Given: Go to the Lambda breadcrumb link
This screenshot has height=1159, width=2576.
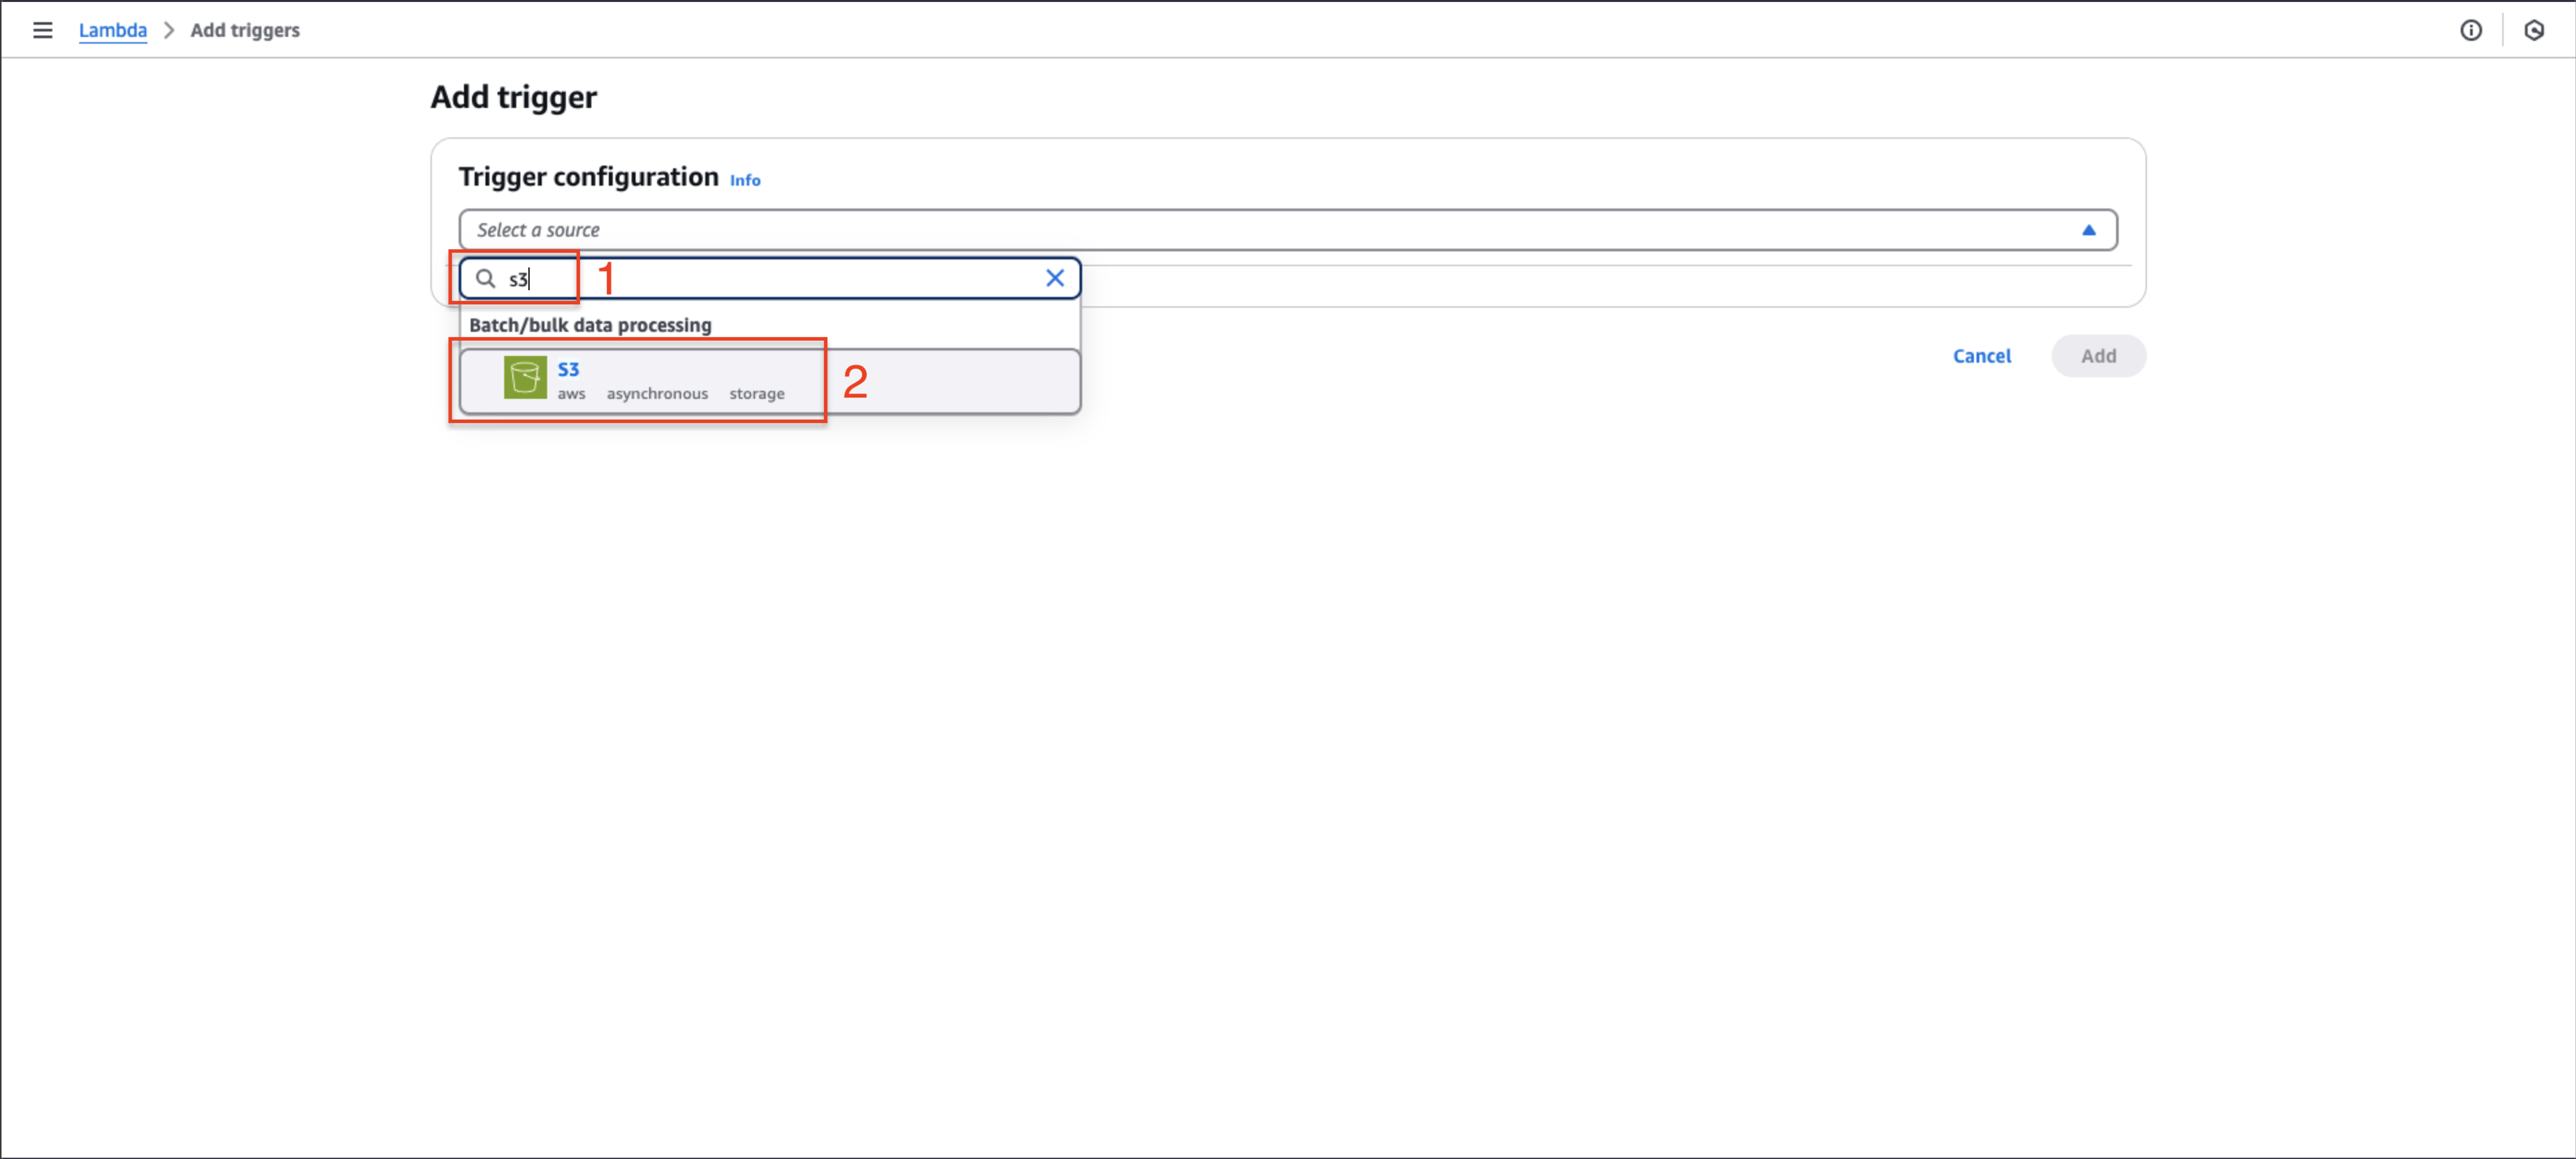Looking at the screenshot, I should [113, 30].
